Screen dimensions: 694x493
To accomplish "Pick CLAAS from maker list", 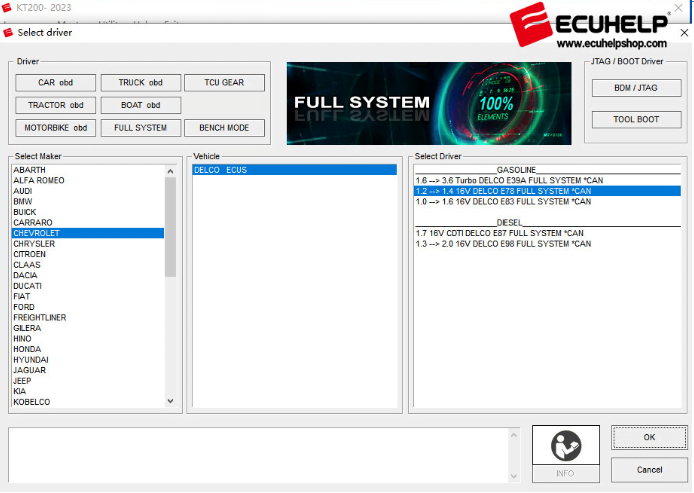I will pos(88,265).
